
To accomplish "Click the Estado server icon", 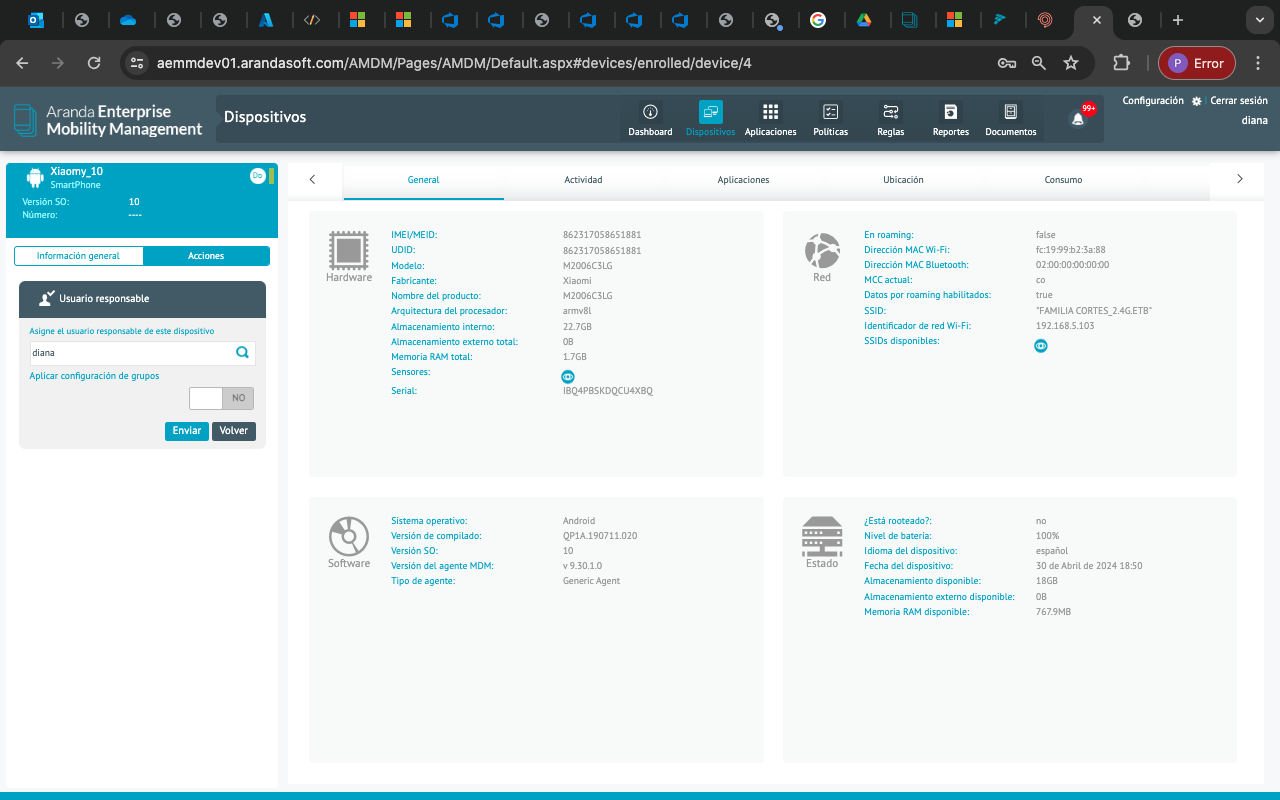I will [x=822, y=536].
